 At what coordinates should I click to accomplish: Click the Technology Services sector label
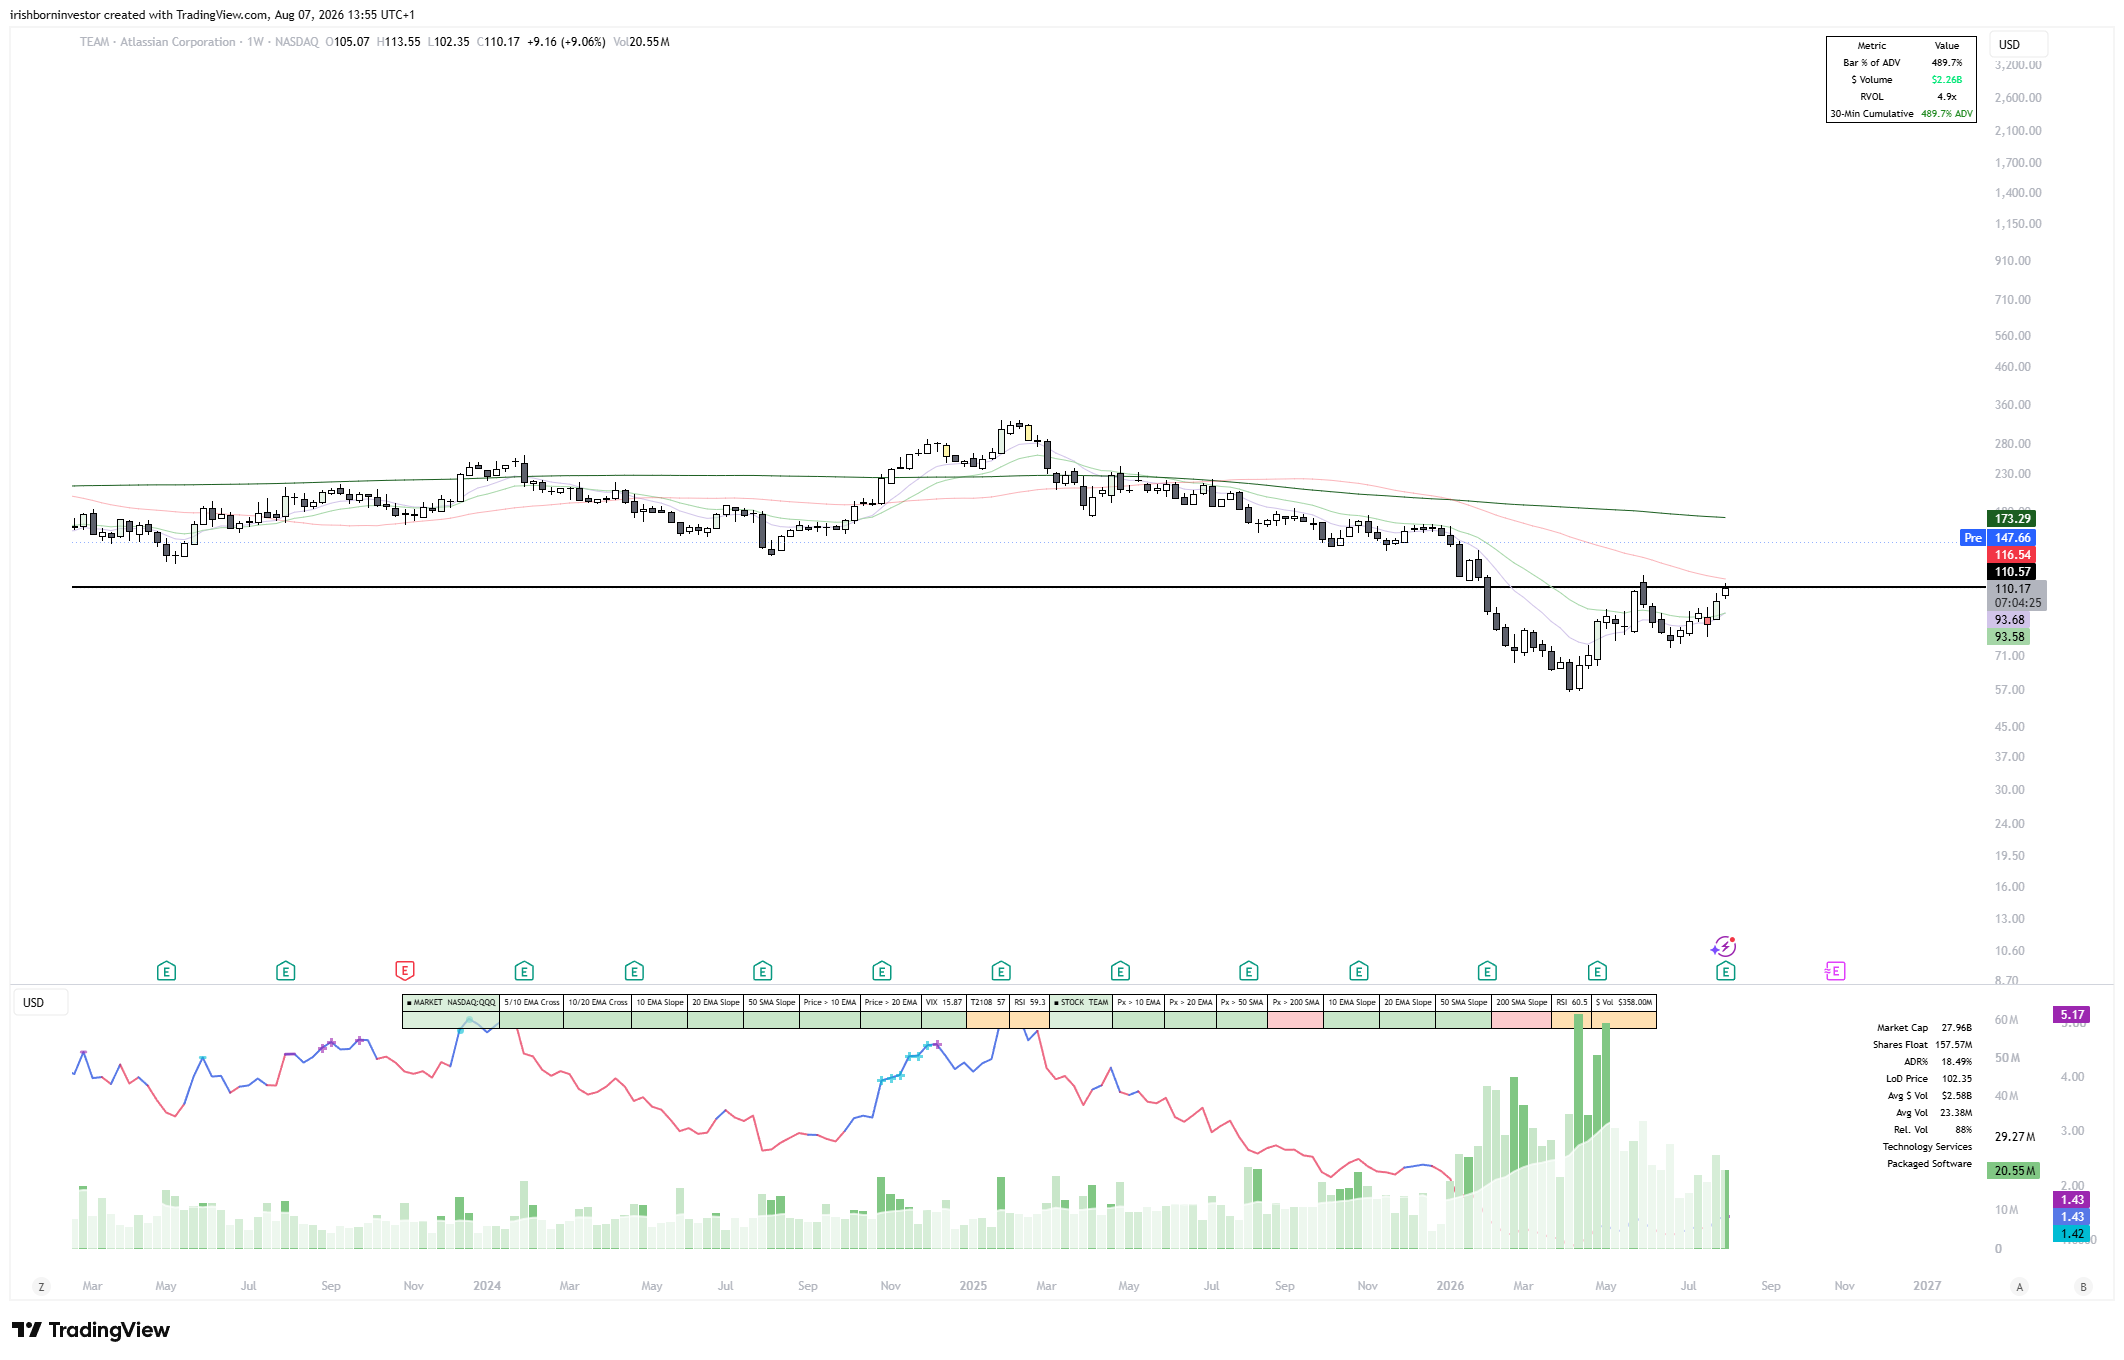pos(1927,1147)
